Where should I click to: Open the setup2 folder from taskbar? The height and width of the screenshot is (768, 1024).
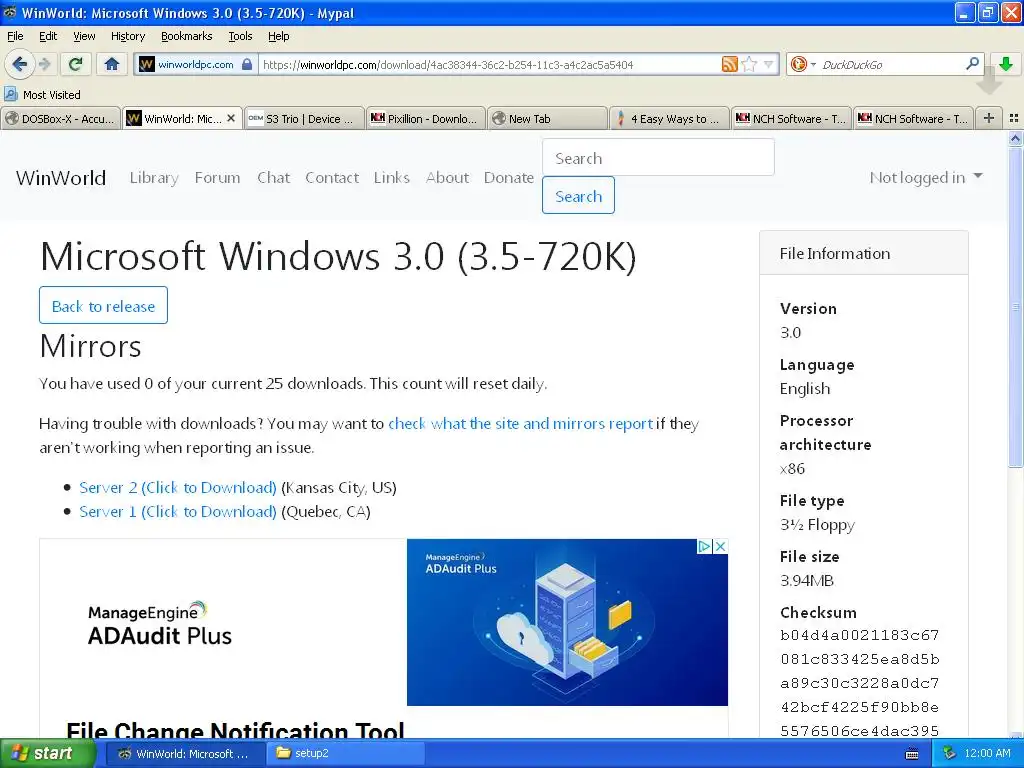(x=346, y=753)
